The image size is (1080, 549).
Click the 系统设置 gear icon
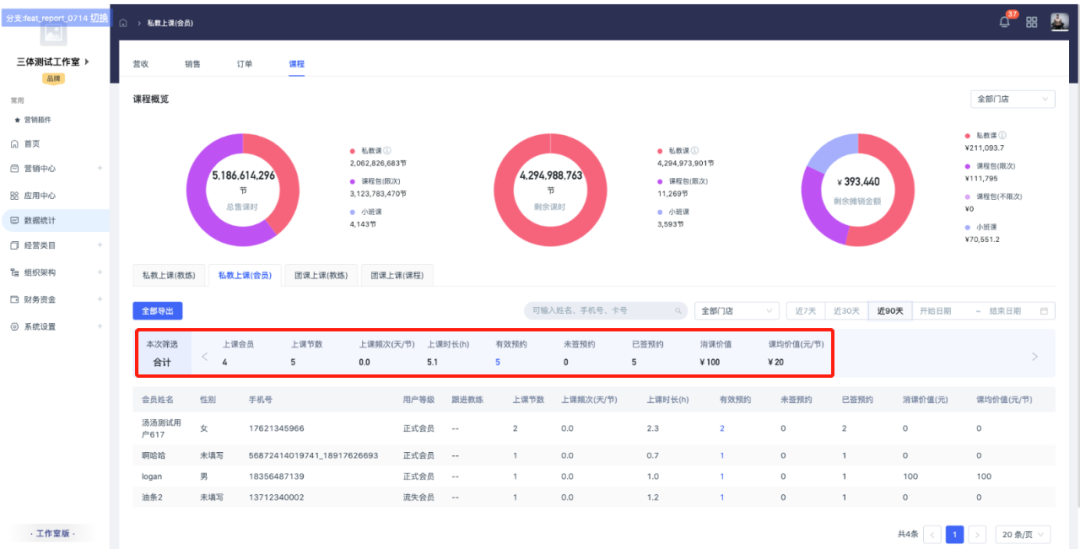[14, 327]
